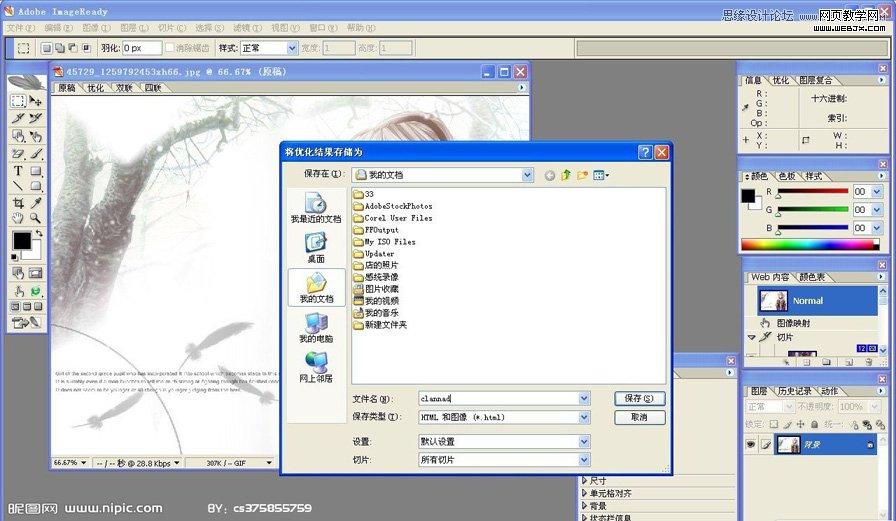Open the view menu icon in save dialog
896x521 pixels.
tap(601, 175)
